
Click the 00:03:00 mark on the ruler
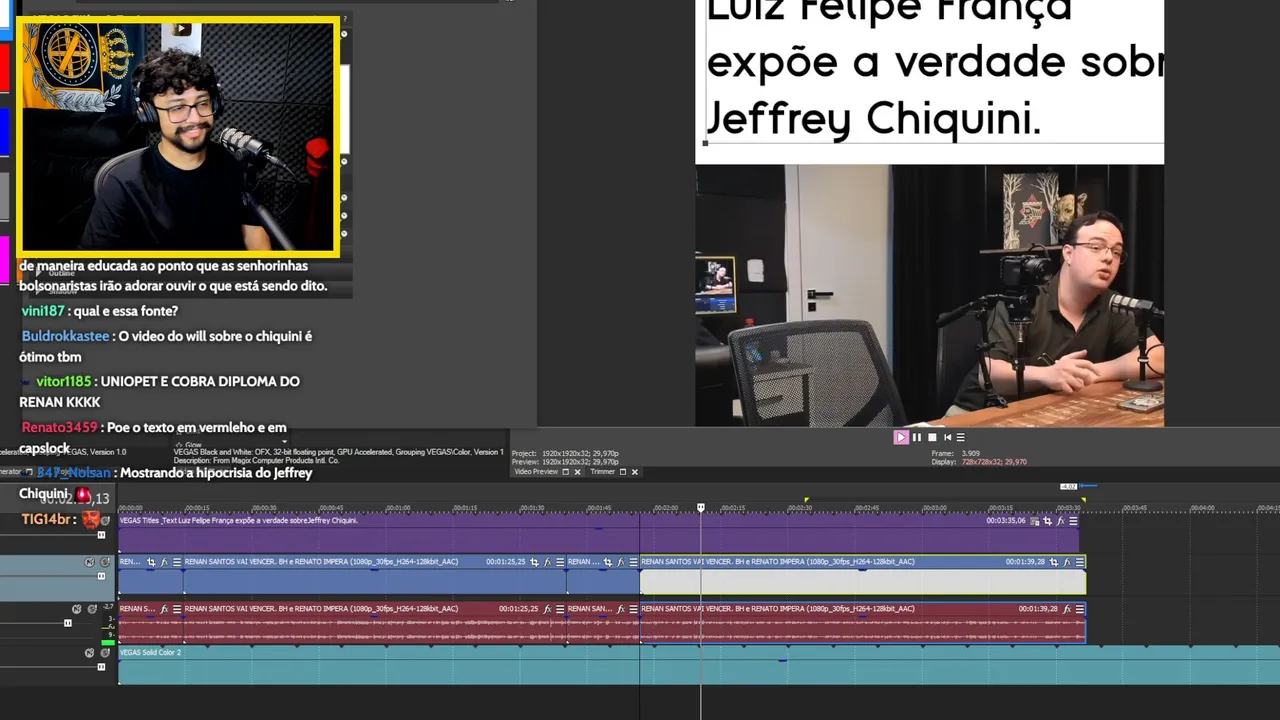pyautogui.click(x=933, y=508)
